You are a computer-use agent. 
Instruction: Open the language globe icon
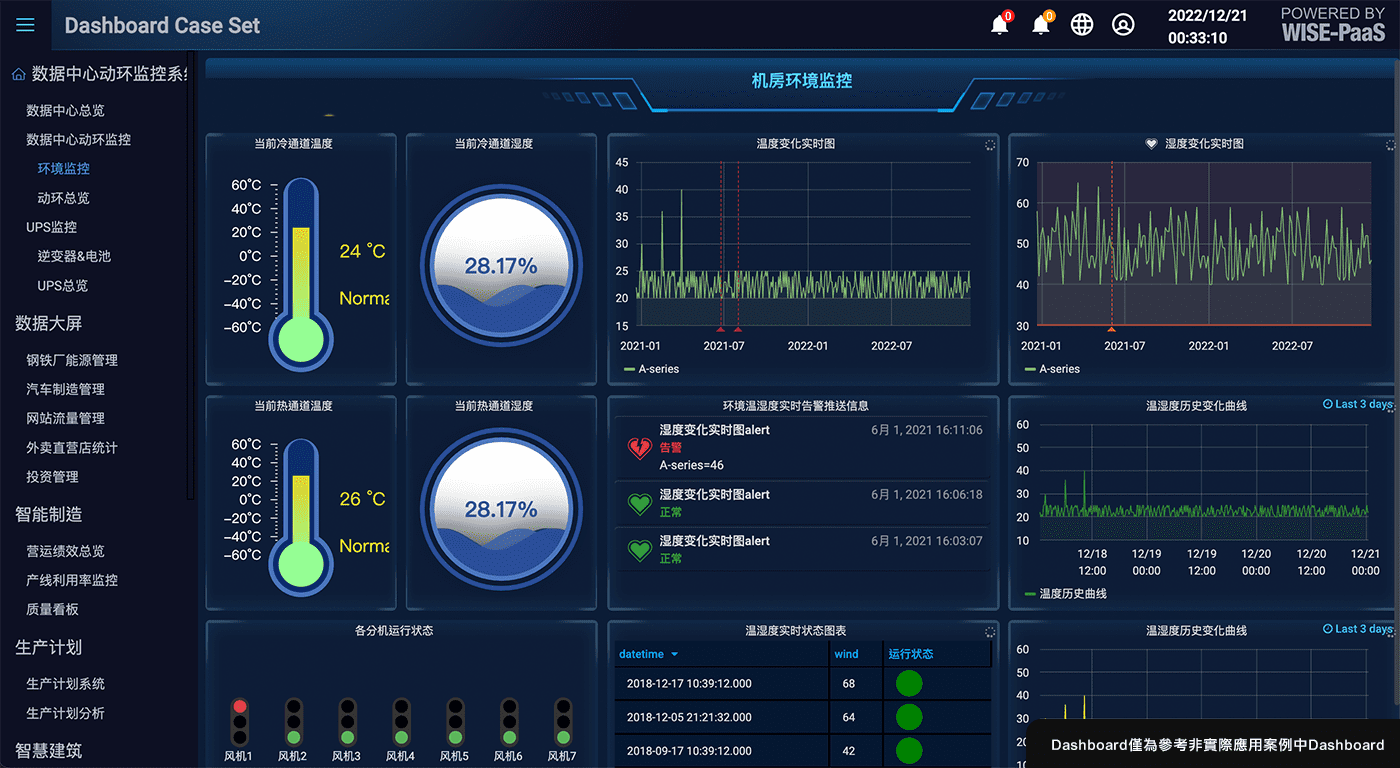pyautogui.click(x=1082, y=25)
